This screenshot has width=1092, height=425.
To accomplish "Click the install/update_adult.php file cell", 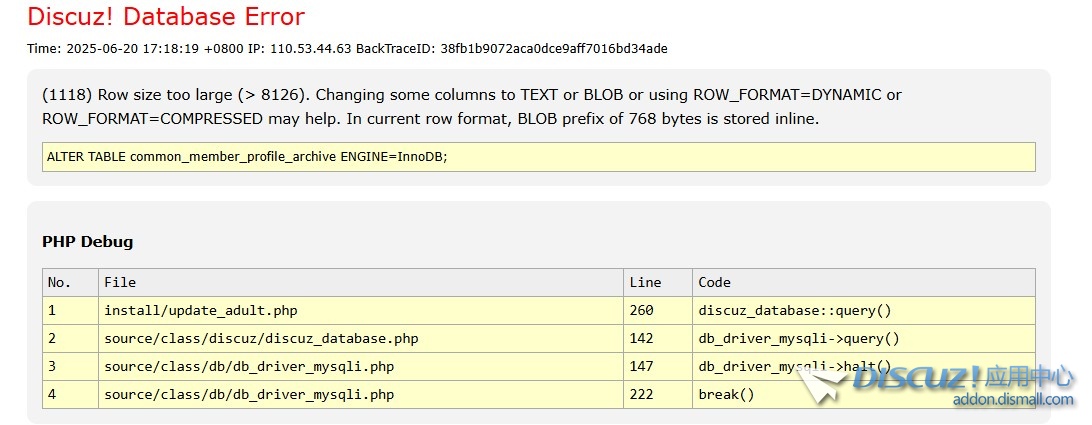I will click(x=361, y=311).
